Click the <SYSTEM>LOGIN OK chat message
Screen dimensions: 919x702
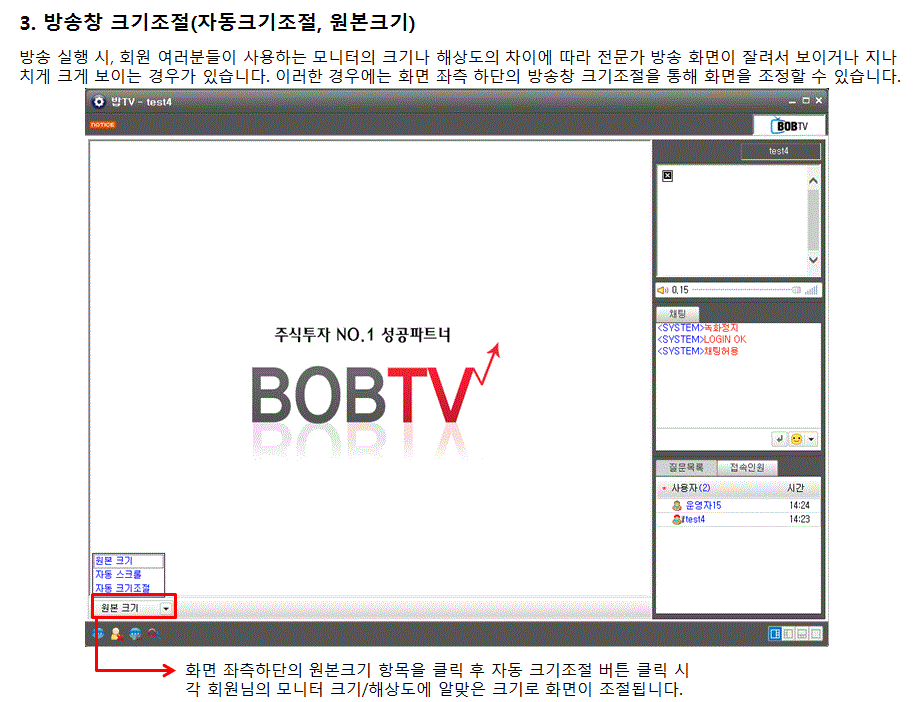(702, 339)
